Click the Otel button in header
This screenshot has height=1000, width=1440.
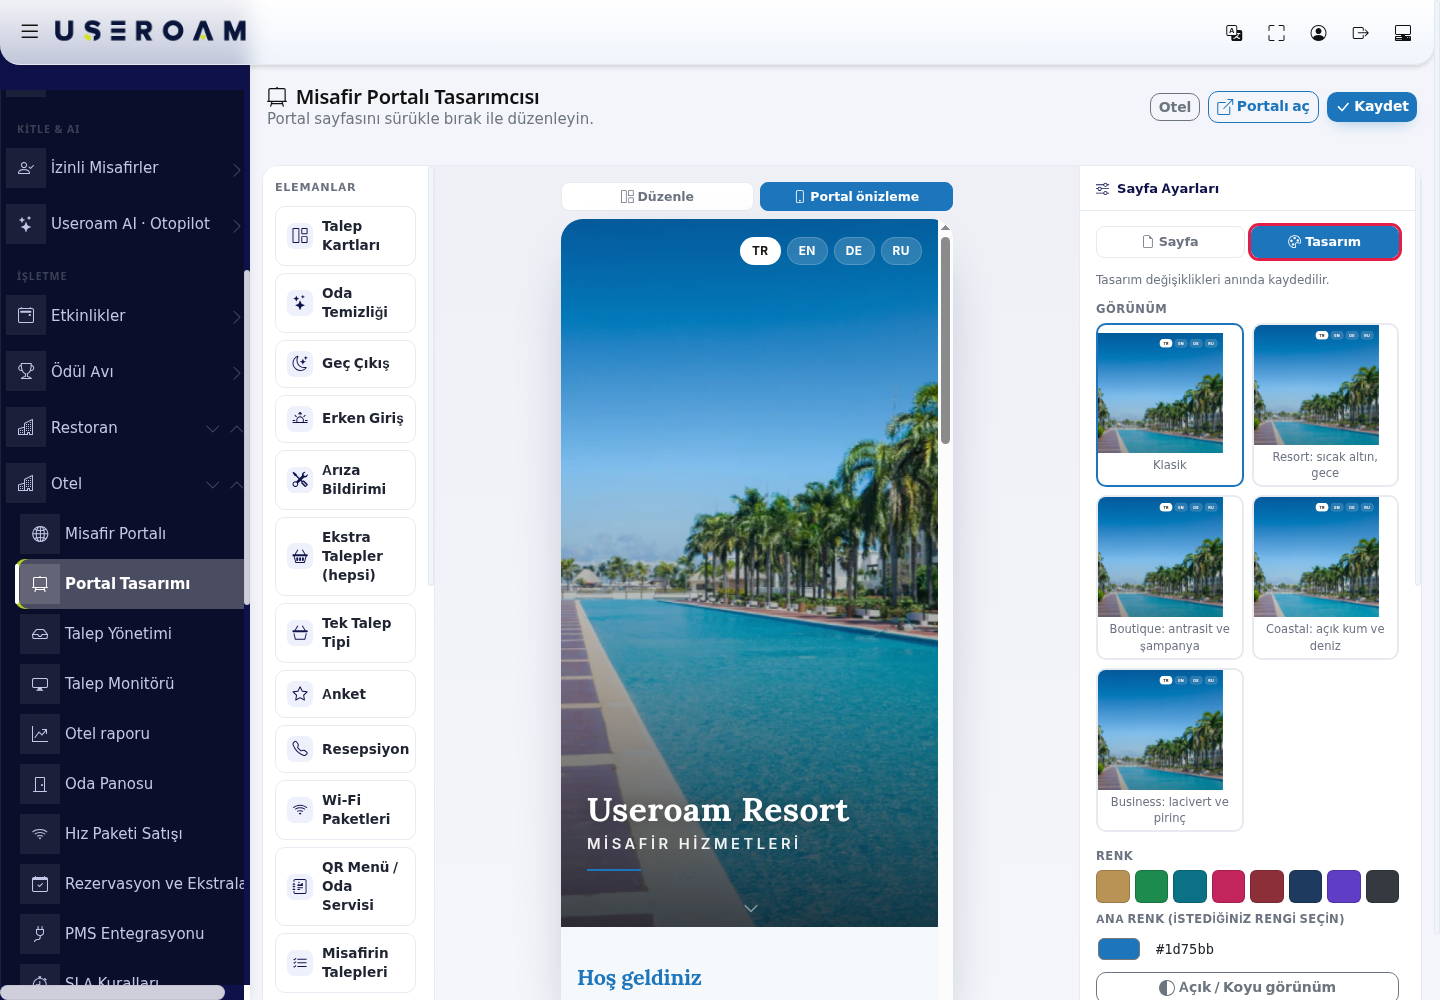(1175, 107)
